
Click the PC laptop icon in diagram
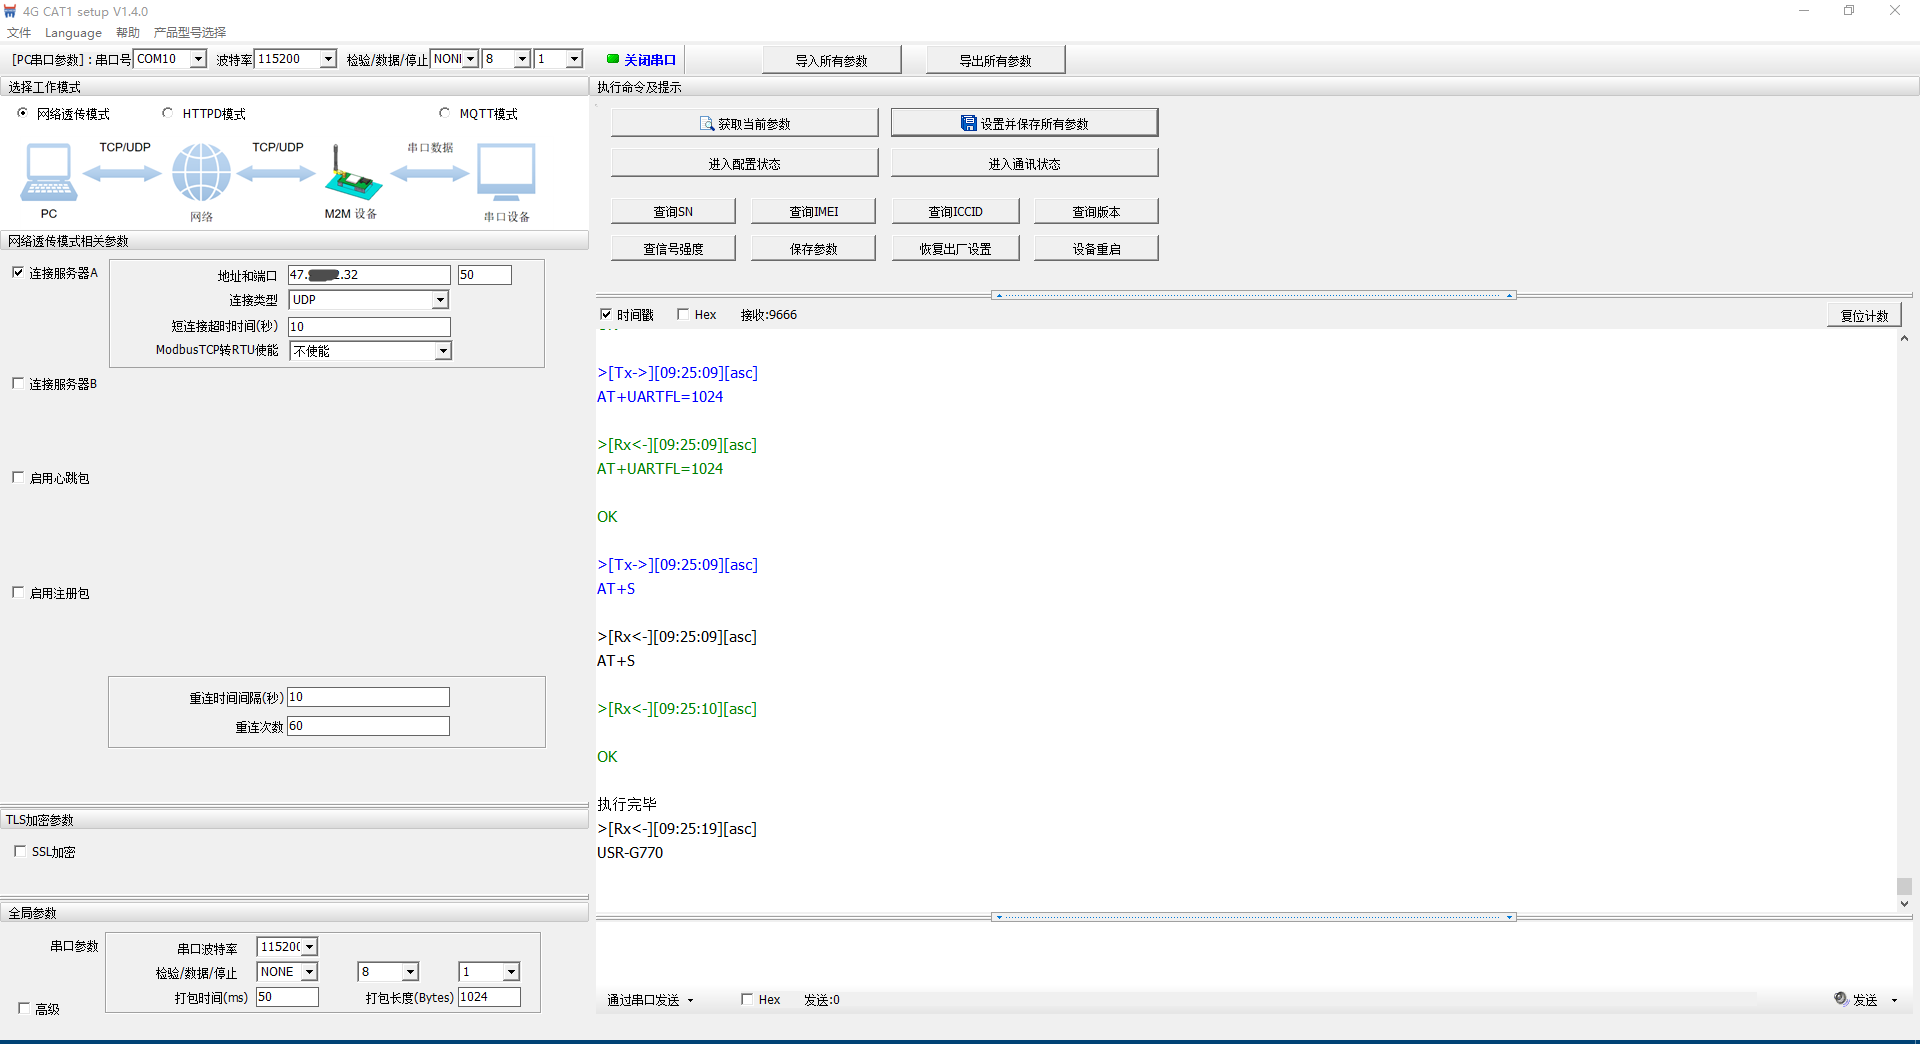point(48,172)
